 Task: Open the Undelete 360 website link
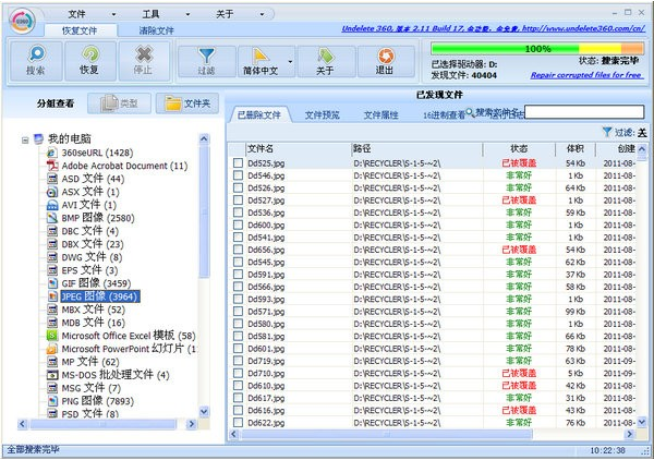click(x=493, y=28)
